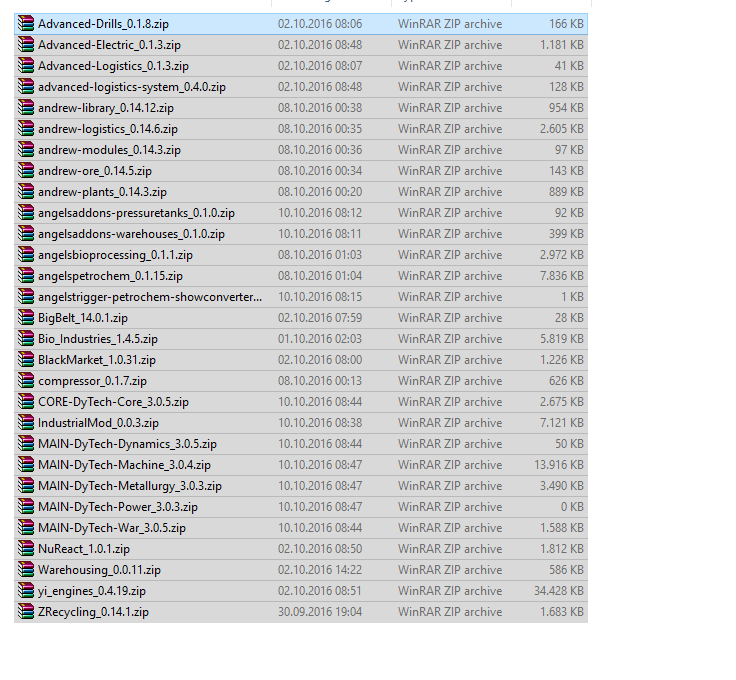Select file name andrew-library_0.14.12.zip

click(x=106, y=108)
